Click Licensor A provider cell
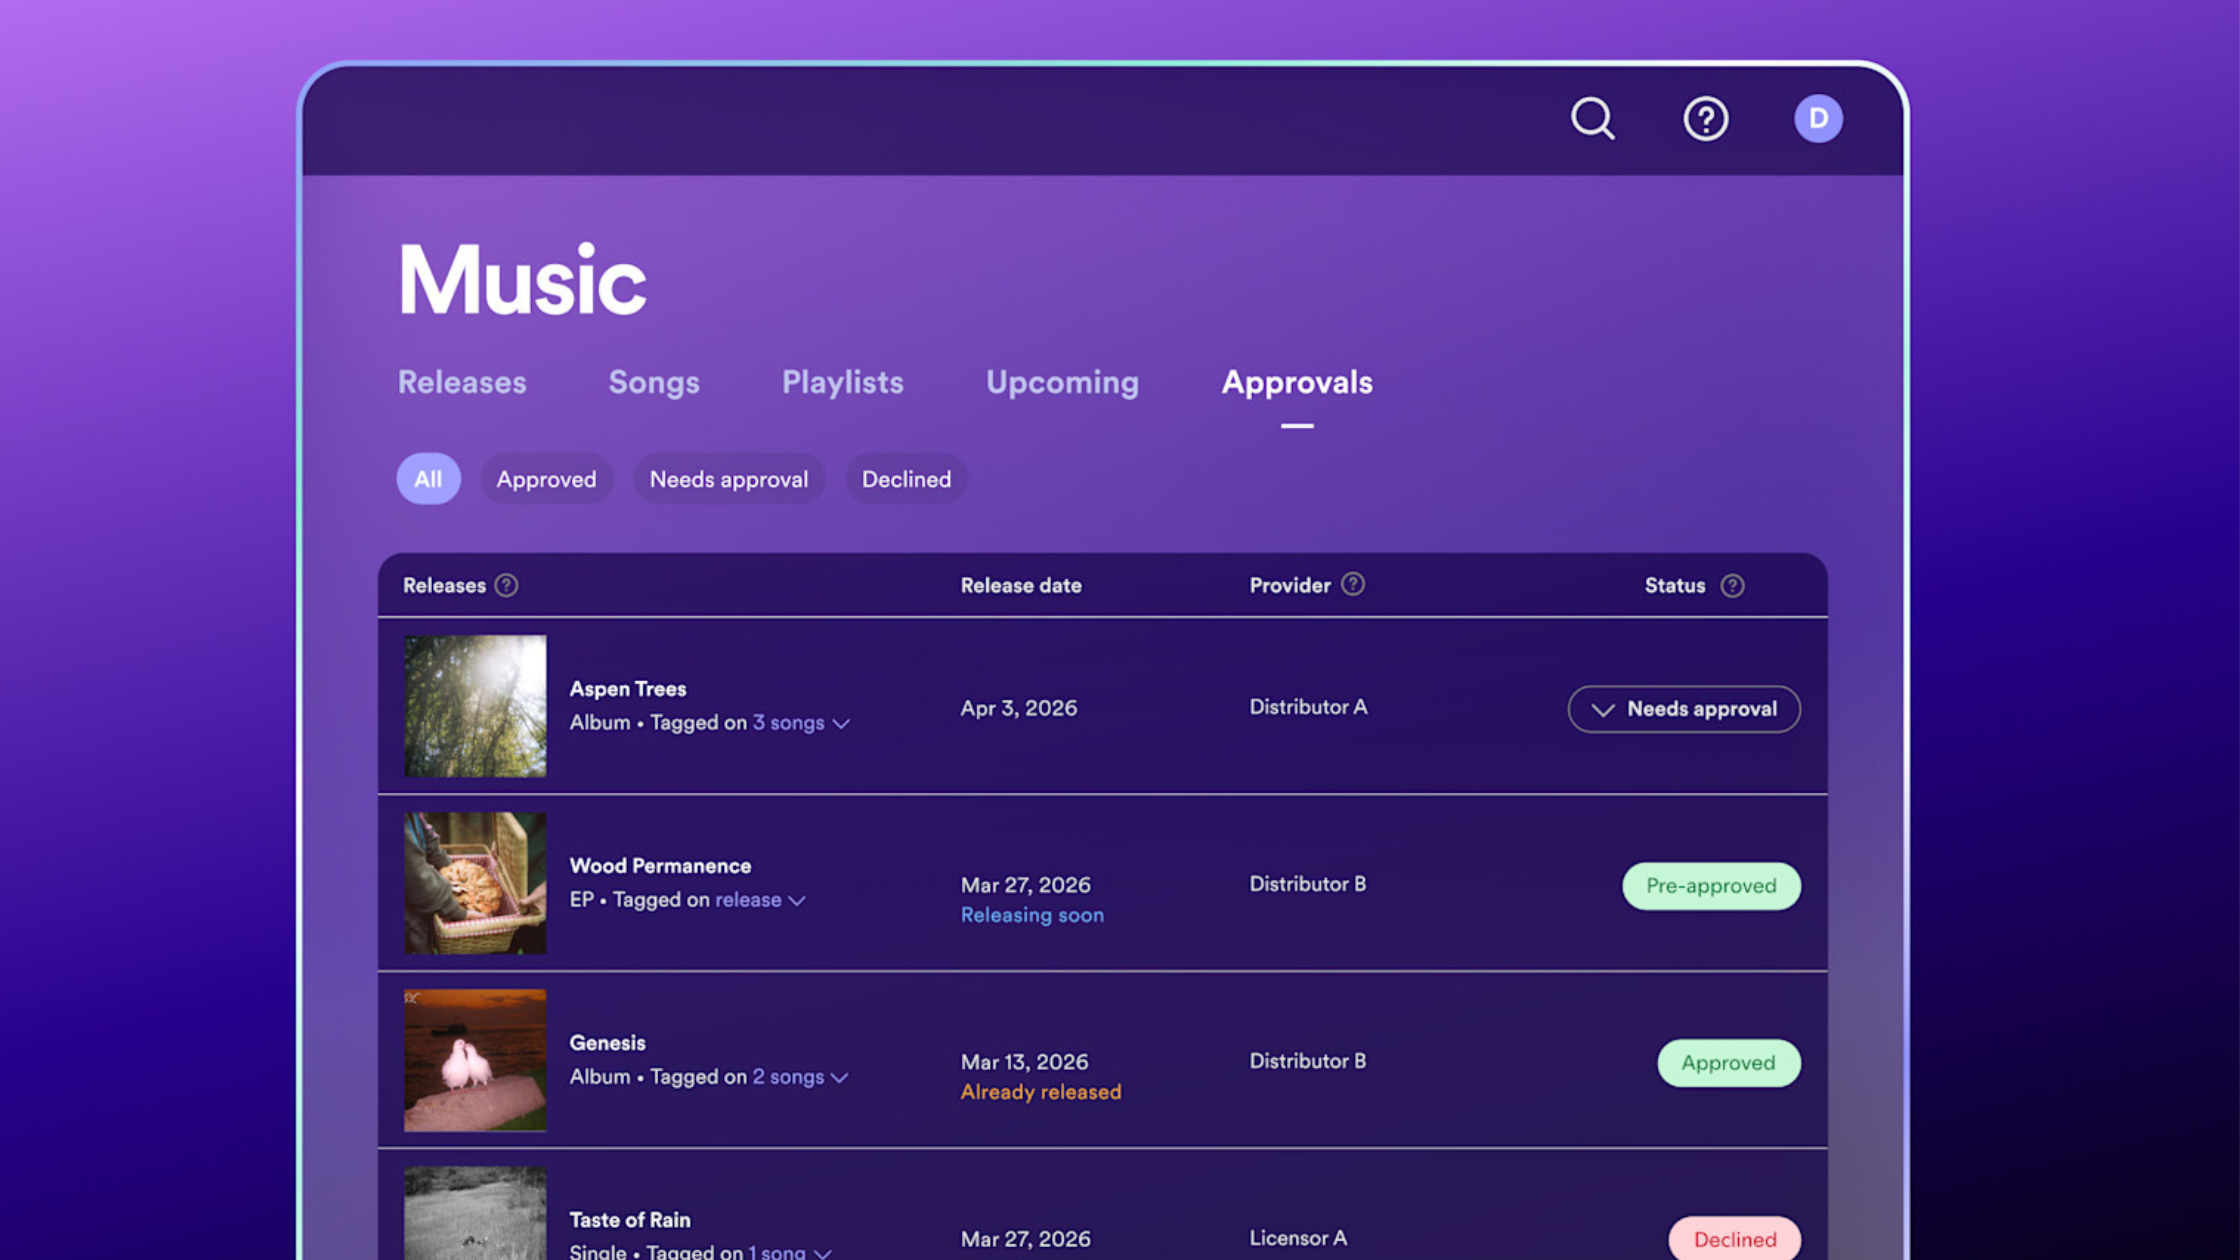This screenshot has height=1260, width=2240. point(1298,1238)
